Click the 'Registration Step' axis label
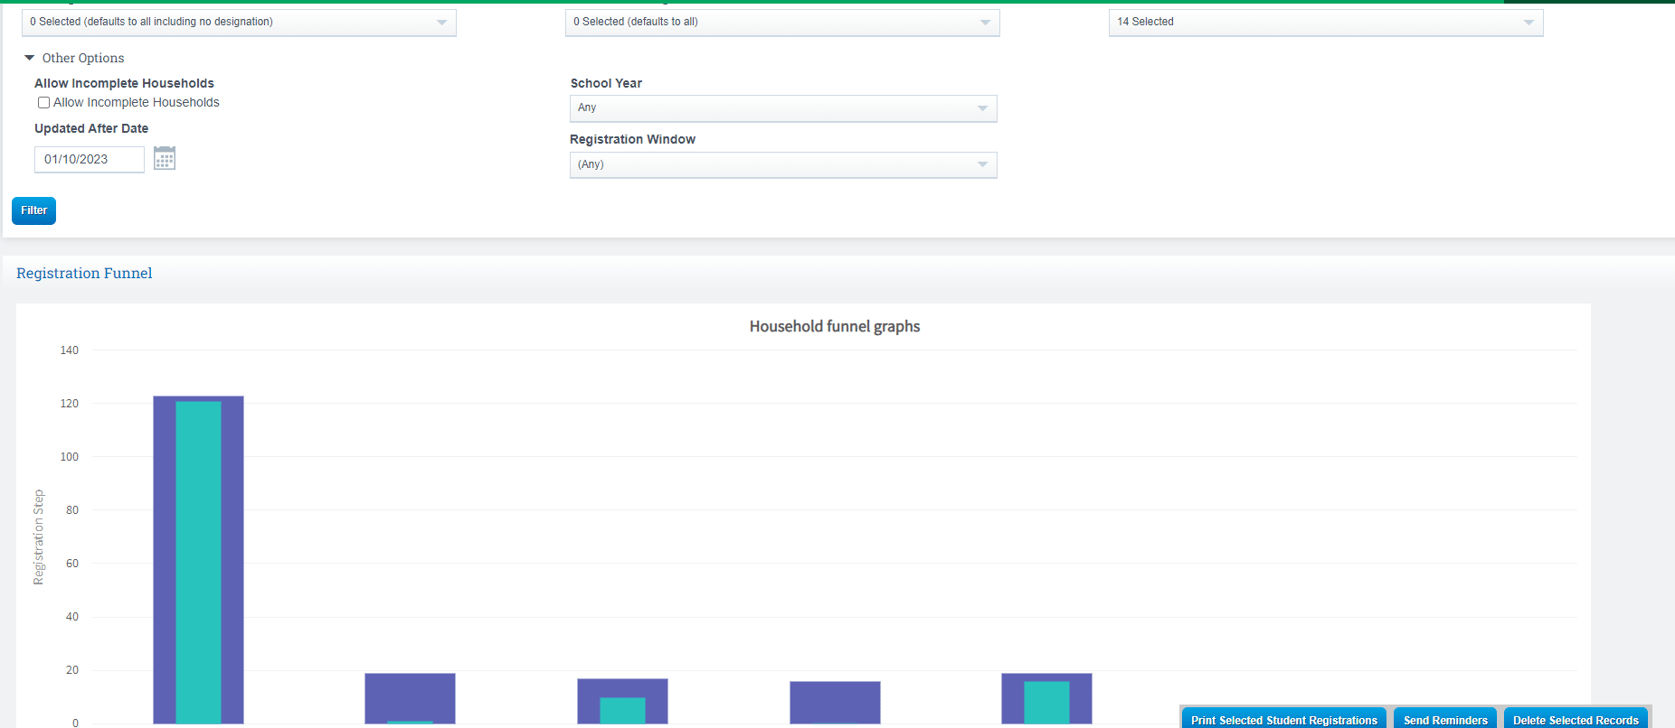This screenshot has height=728, width=1675. click(38, 537)
